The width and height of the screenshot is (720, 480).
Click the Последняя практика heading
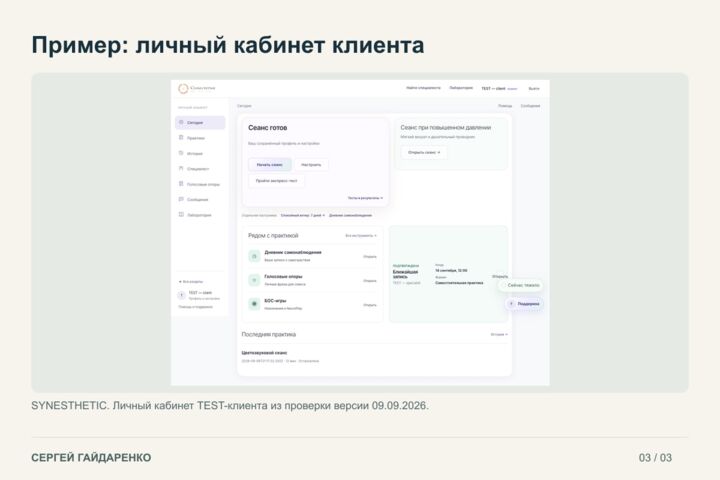click(x=269, y=334)
